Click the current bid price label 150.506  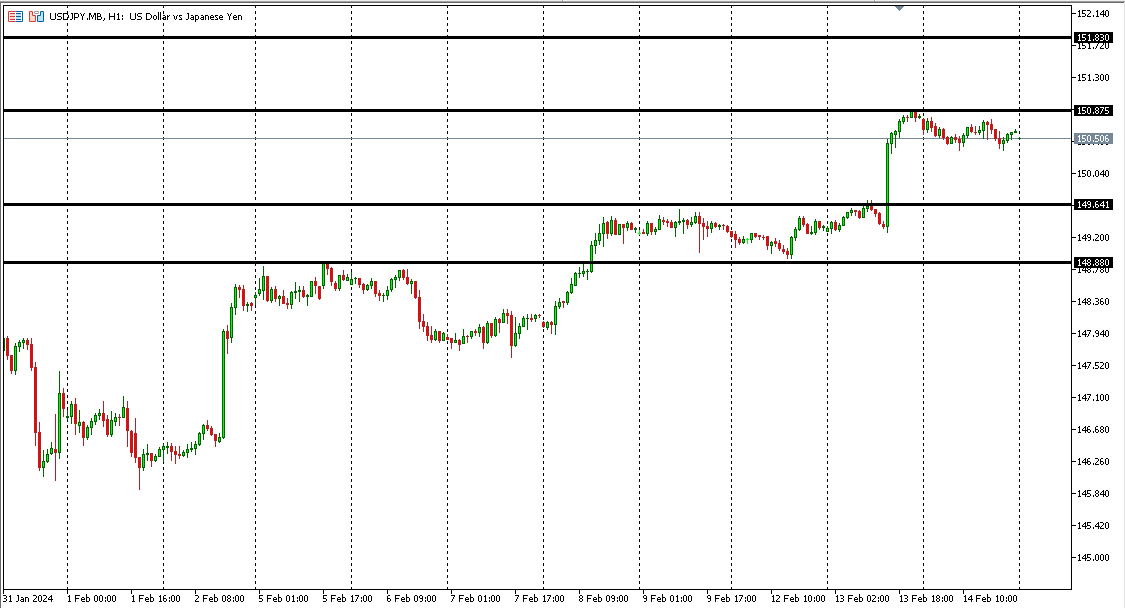(1092, 139)
